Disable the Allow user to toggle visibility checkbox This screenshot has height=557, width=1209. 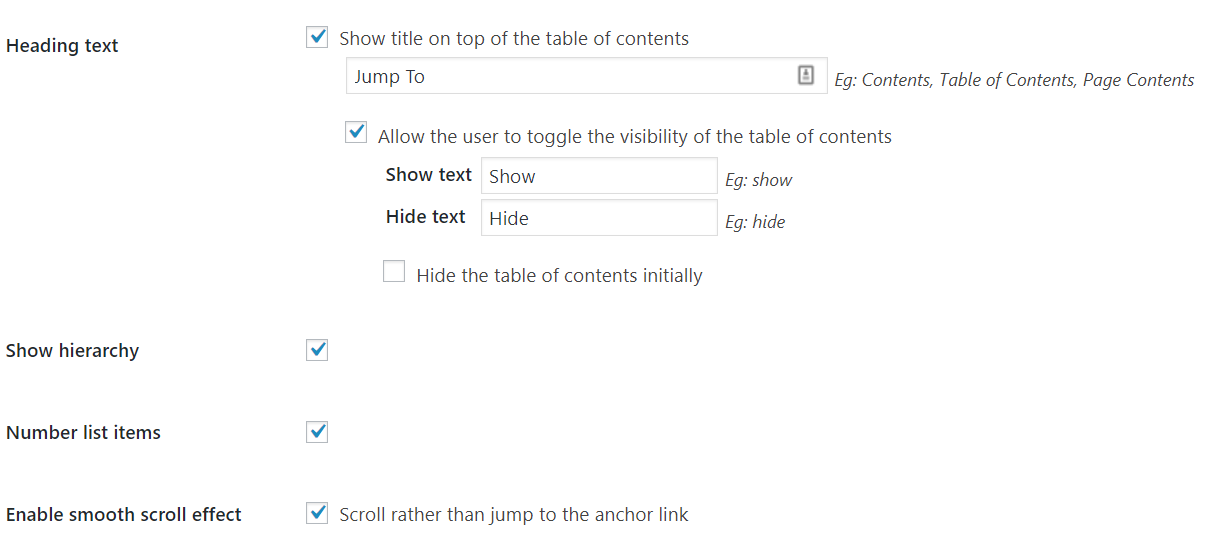coord(356,133)
